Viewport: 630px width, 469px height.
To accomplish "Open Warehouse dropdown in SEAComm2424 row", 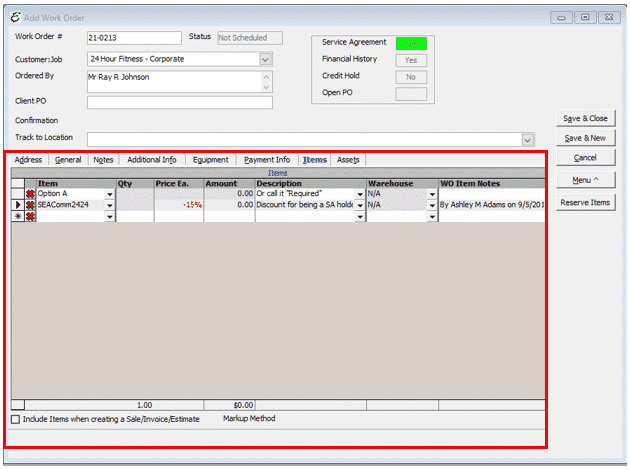I will click(x=432, y=205).
